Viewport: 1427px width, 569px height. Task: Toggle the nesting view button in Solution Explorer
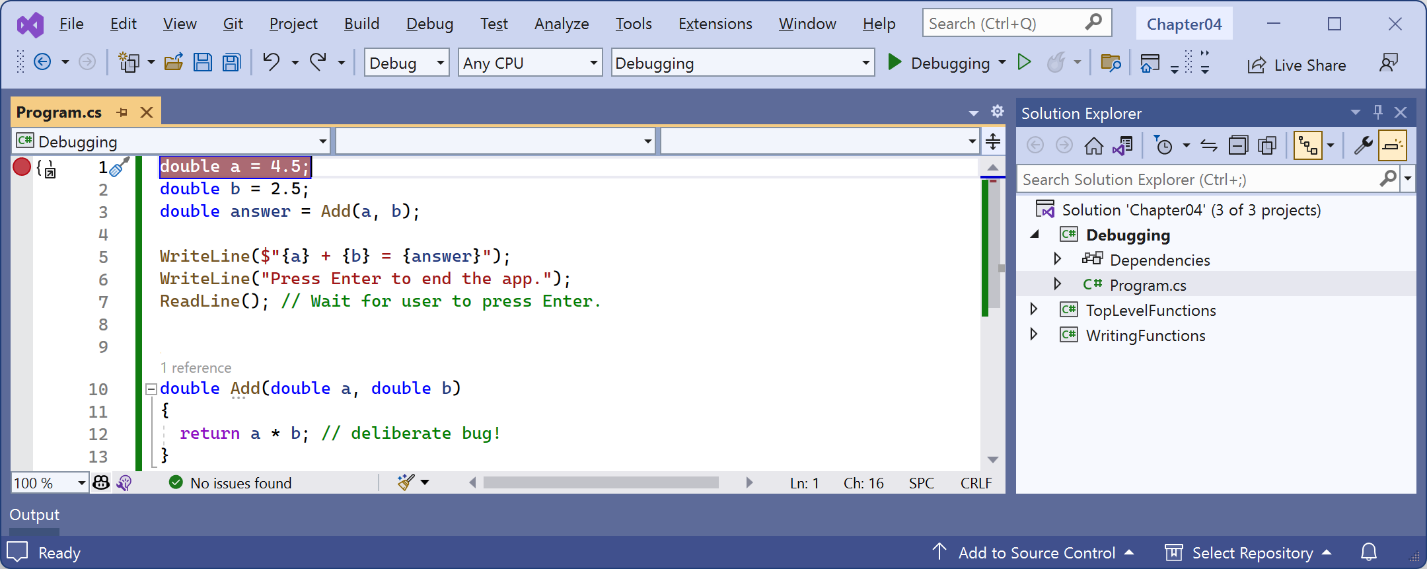pyautogui.click(x=1308, y=146)
